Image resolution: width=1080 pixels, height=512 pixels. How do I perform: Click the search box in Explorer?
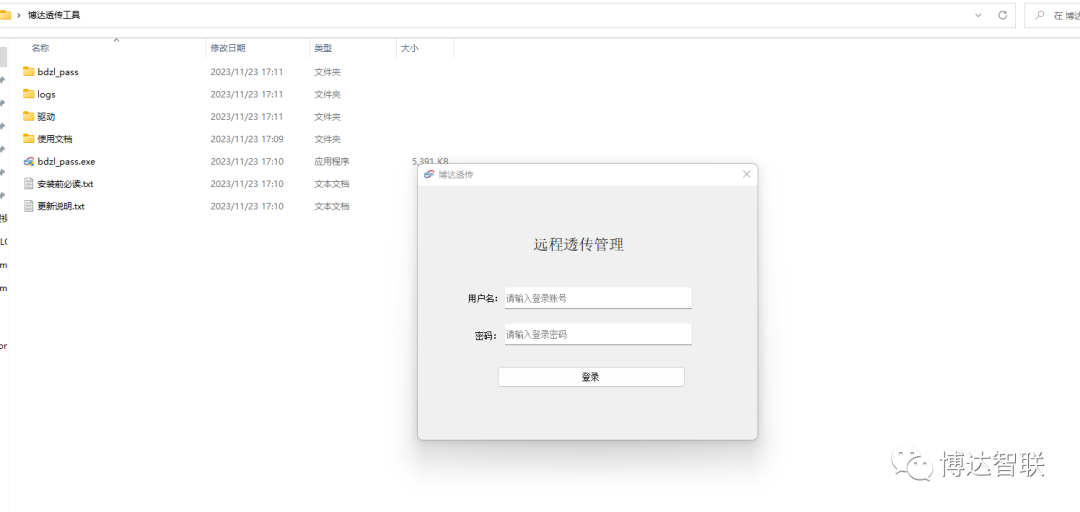tap(1052, 15)
